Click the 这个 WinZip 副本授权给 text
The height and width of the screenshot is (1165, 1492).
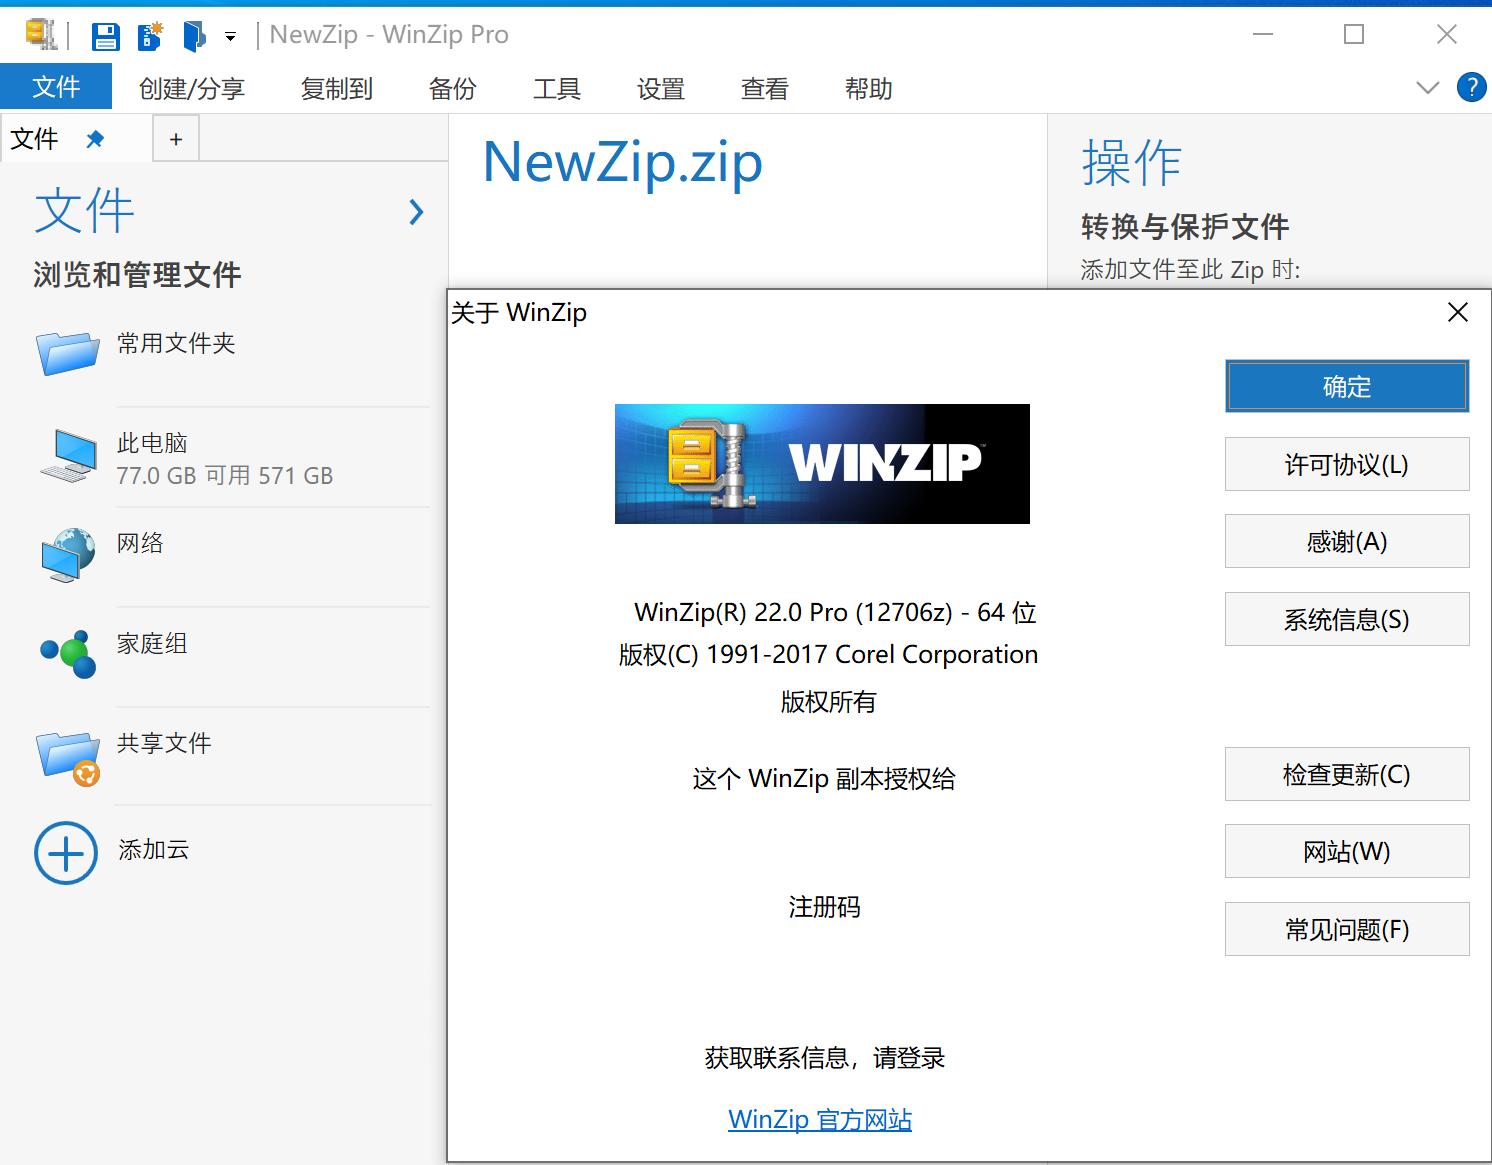point(824,779)
